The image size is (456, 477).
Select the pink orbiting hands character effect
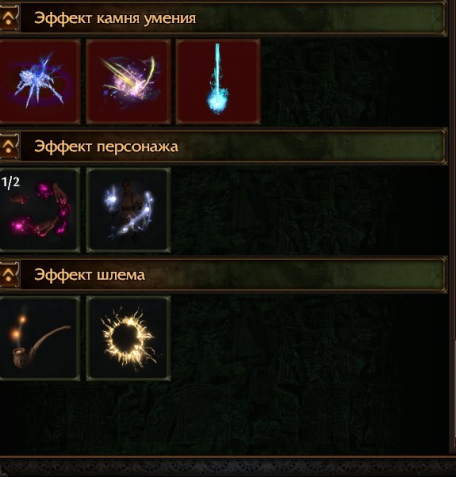coord(39,210)
